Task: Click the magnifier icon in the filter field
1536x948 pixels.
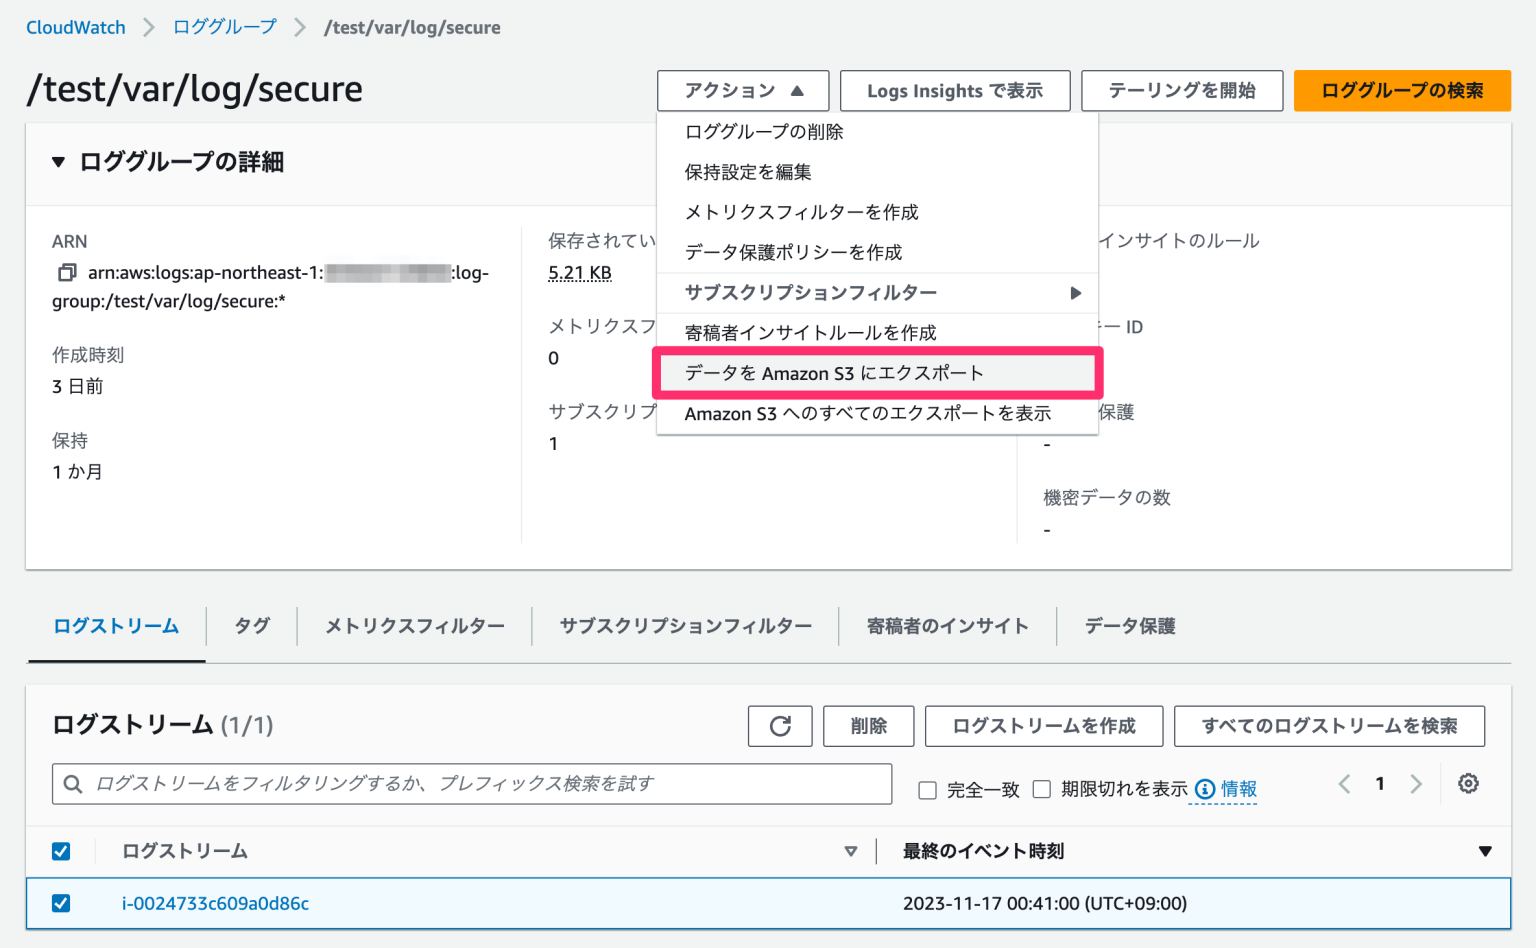Action: [x=73, y=784]
